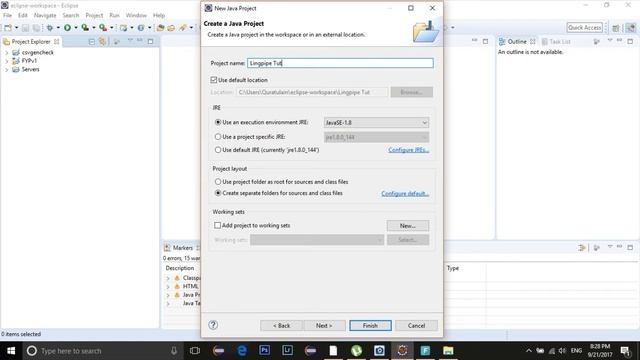Viewport: 640px width, 360px height.
Task: Expand the csvgencheck project tree node
Action: click(7, 53)
